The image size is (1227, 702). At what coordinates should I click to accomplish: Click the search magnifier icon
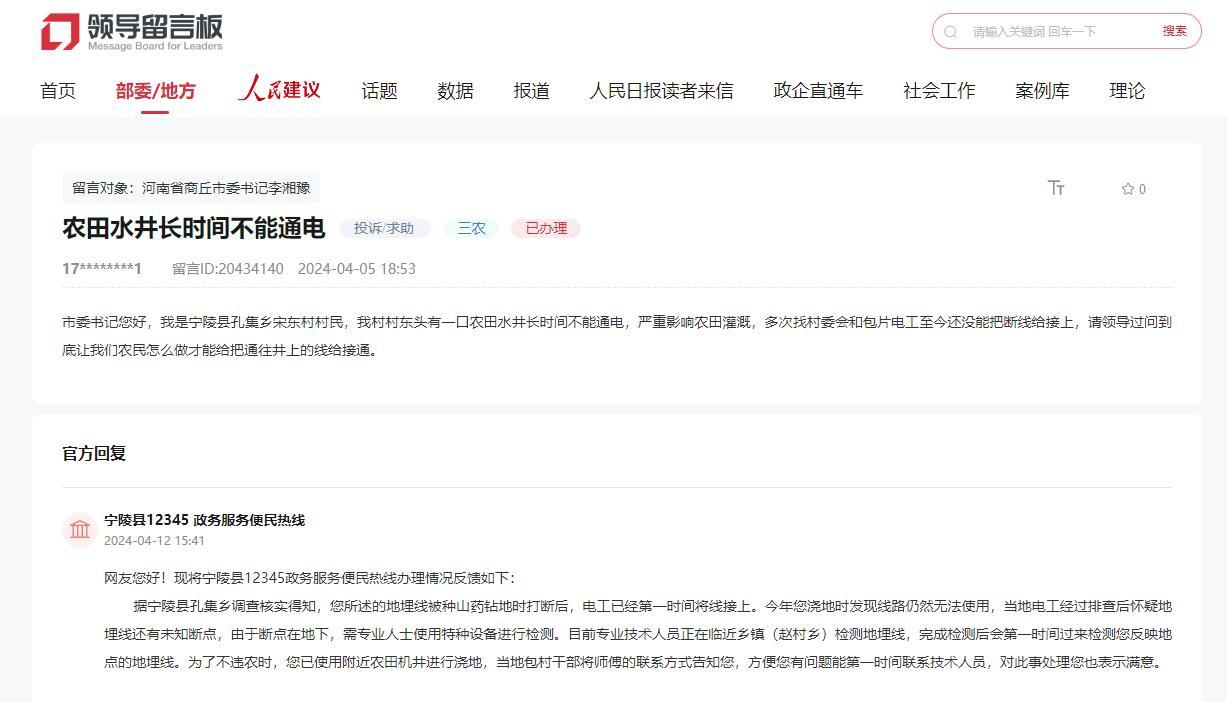[951, 32]
